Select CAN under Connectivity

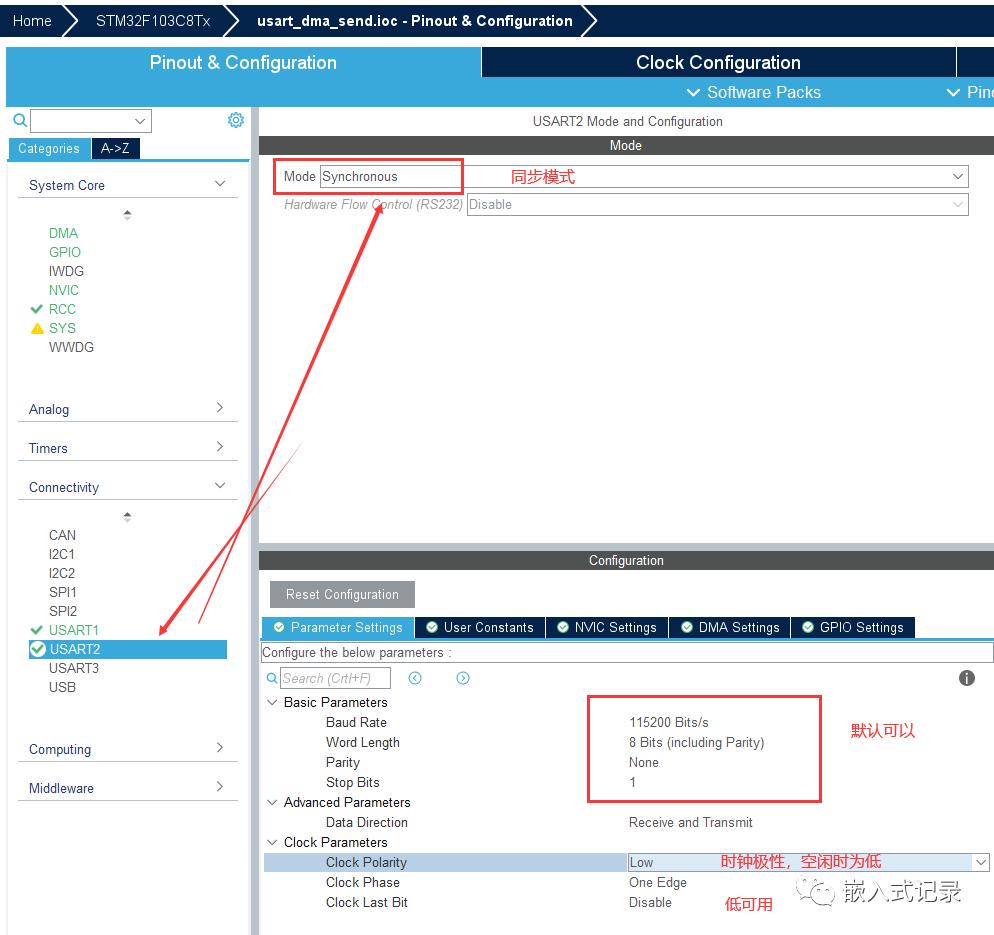(x=62, y=535)
